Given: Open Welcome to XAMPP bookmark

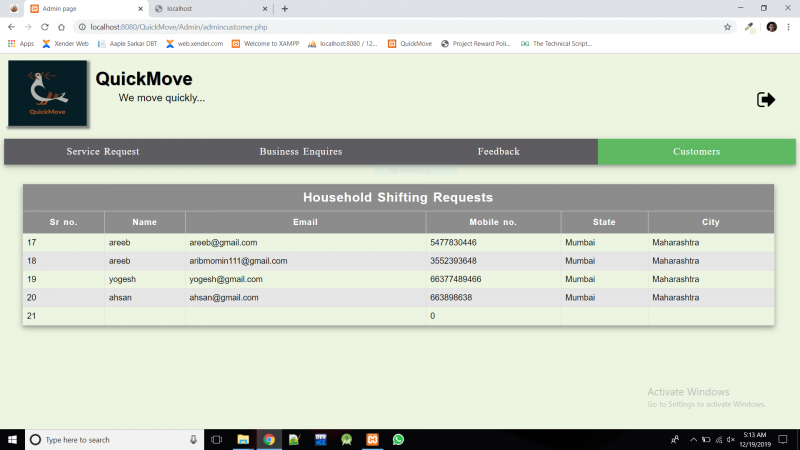Looking at the screenshot, I should 265,44.
